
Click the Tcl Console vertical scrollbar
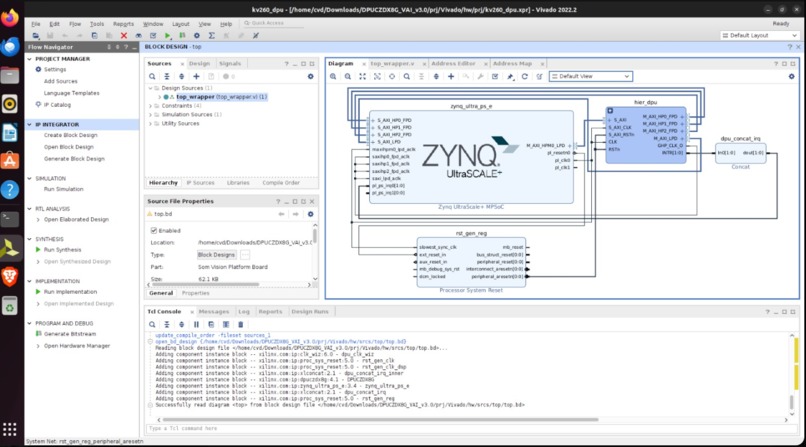[792, 402]
